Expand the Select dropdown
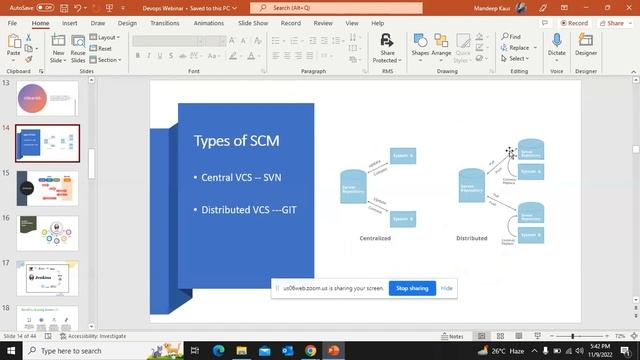This screenshot has width=640, height=360. tap(515, 59)
